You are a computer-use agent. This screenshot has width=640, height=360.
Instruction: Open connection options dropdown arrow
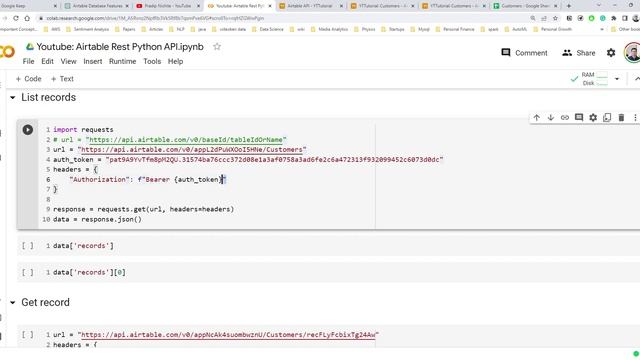coord(617,79)
